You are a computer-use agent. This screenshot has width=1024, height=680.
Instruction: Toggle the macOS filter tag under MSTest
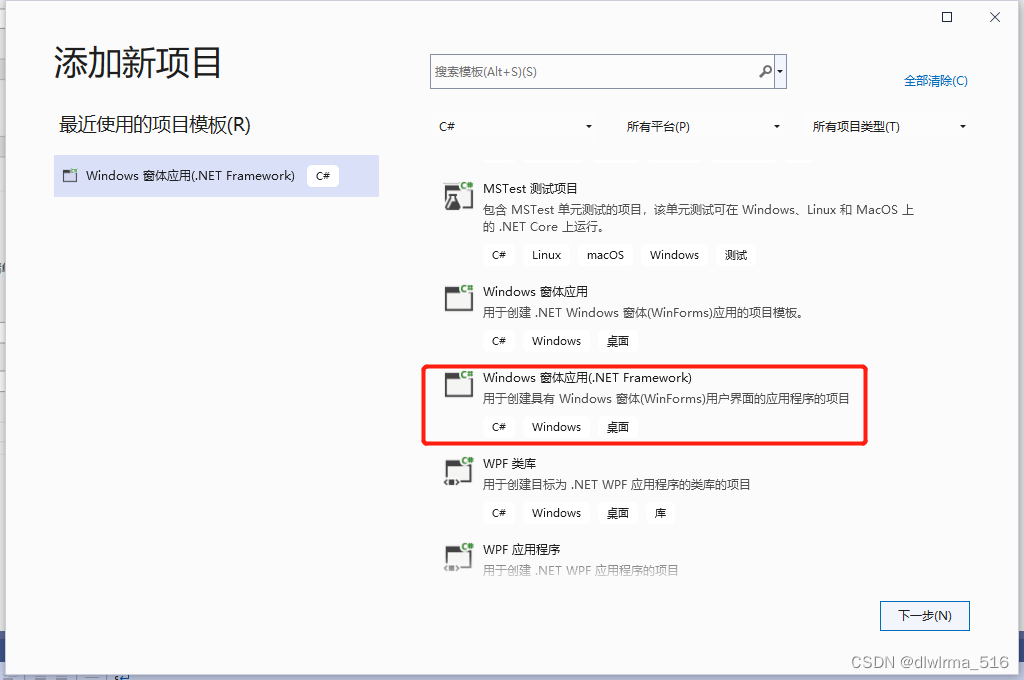[x=605, y=254]
